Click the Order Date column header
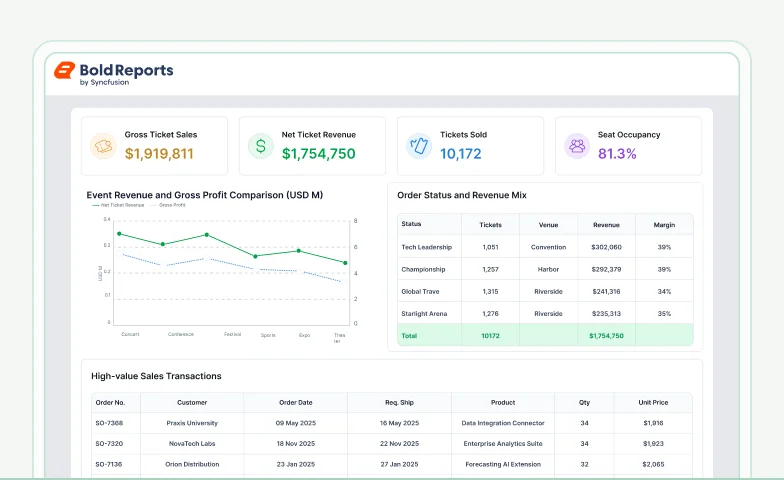Image resolution: width=784 pixels, height=480 pixels. pos(296,402)
